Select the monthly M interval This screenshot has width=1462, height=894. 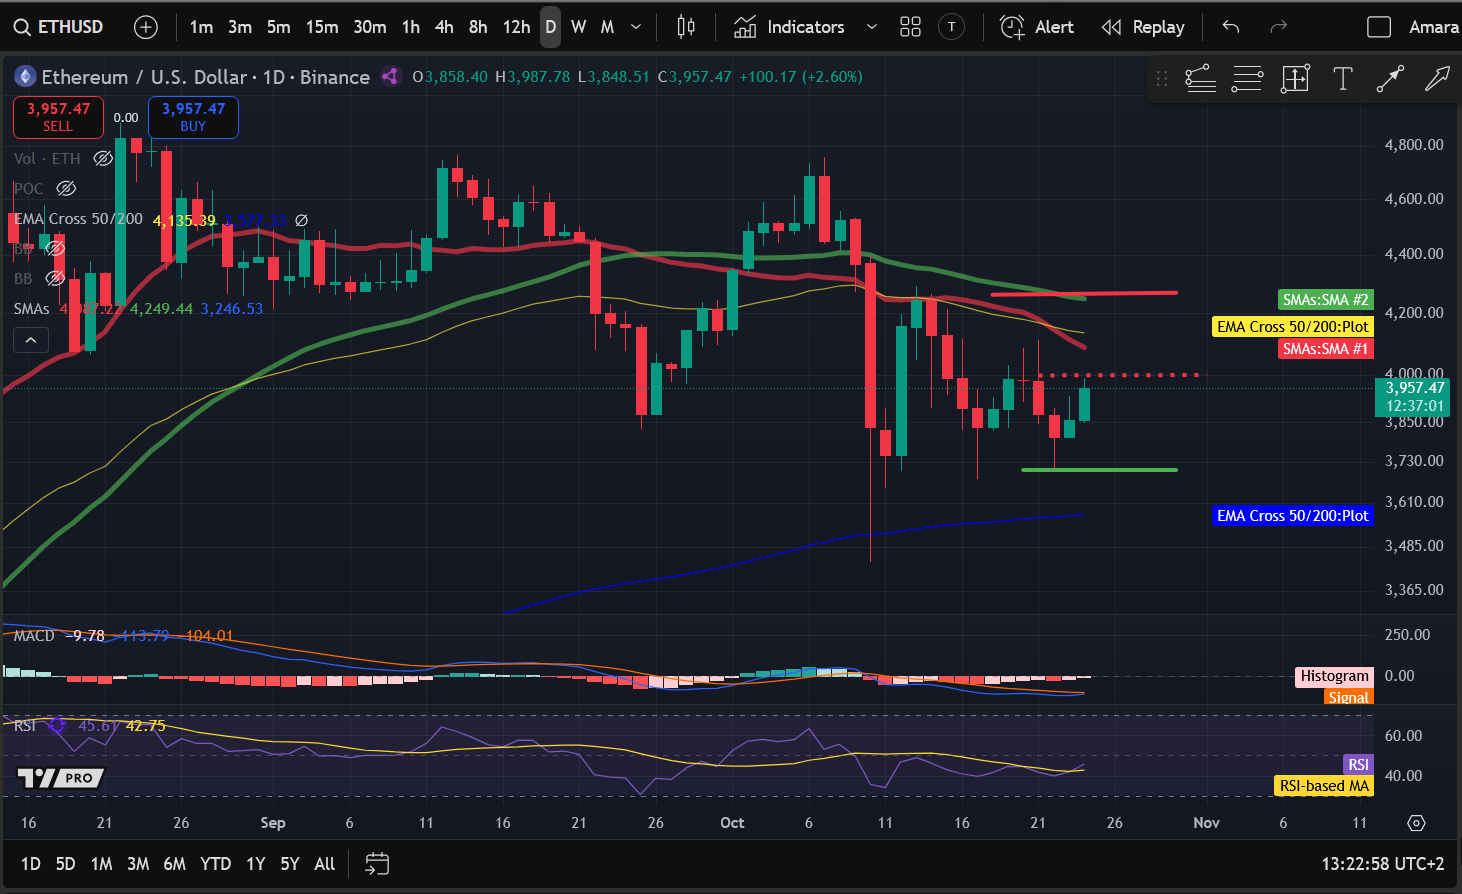[607, 27]
